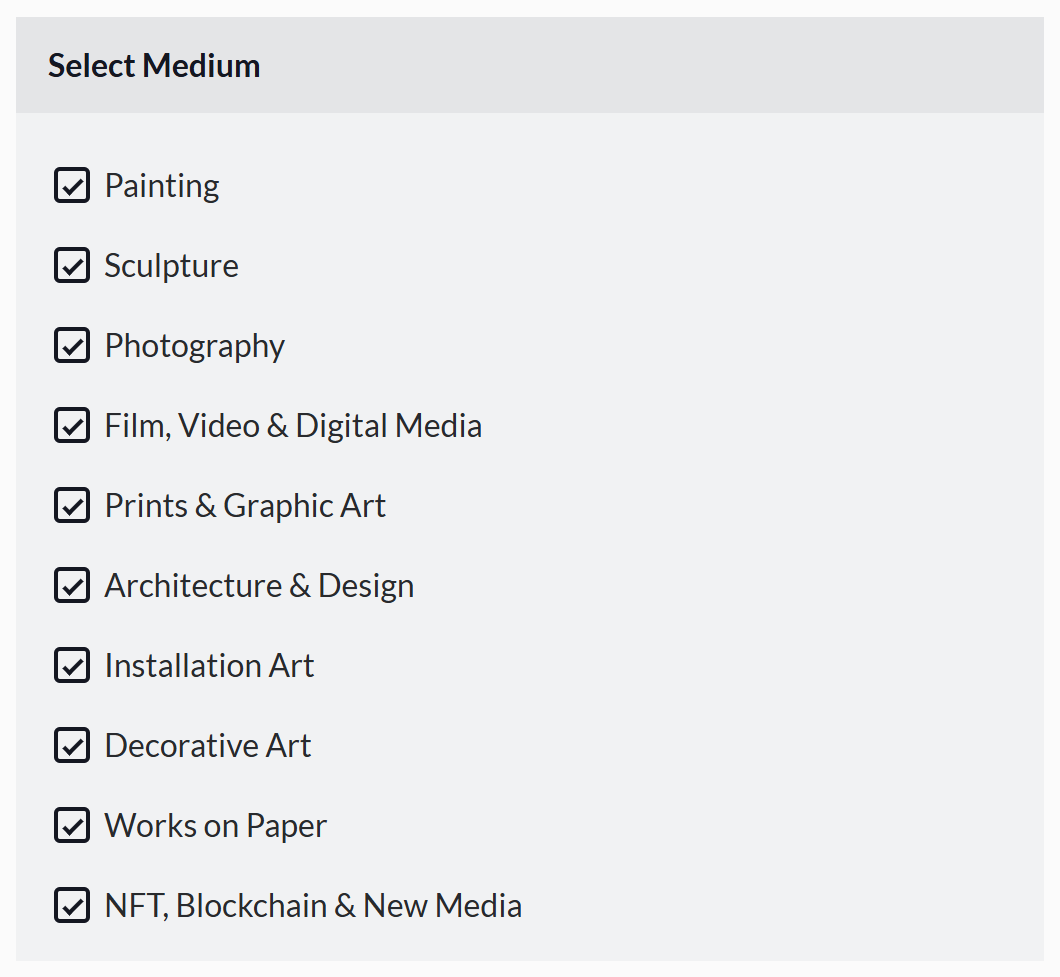Uncheck Prints & Graphic Art checkbox
Screen dimensions: 1060x977
click(72, 506)
